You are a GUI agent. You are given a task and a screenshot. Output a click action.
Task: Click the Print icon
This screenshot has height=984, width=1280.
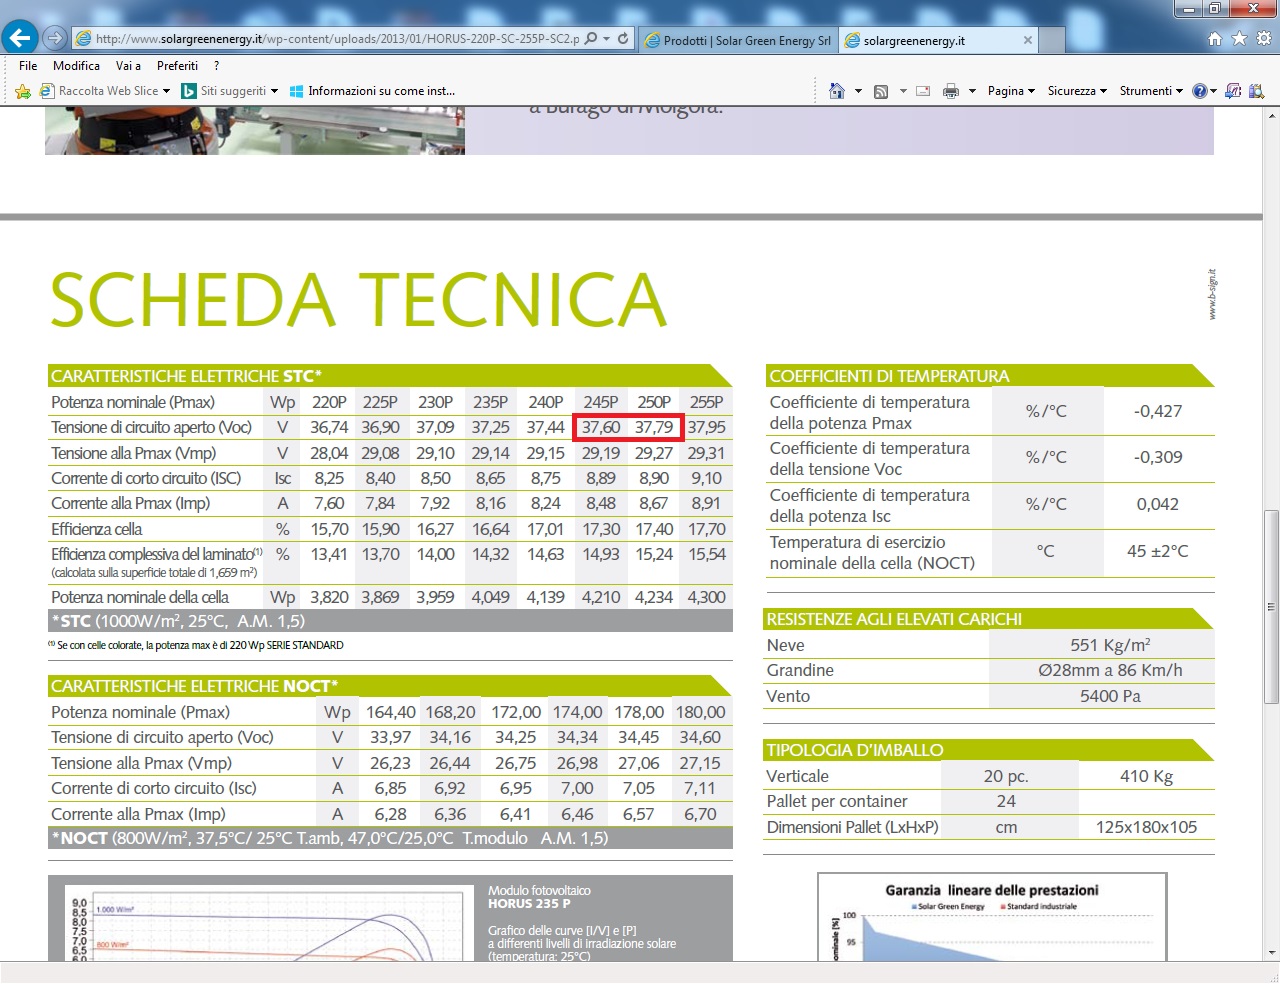point(951,91)
